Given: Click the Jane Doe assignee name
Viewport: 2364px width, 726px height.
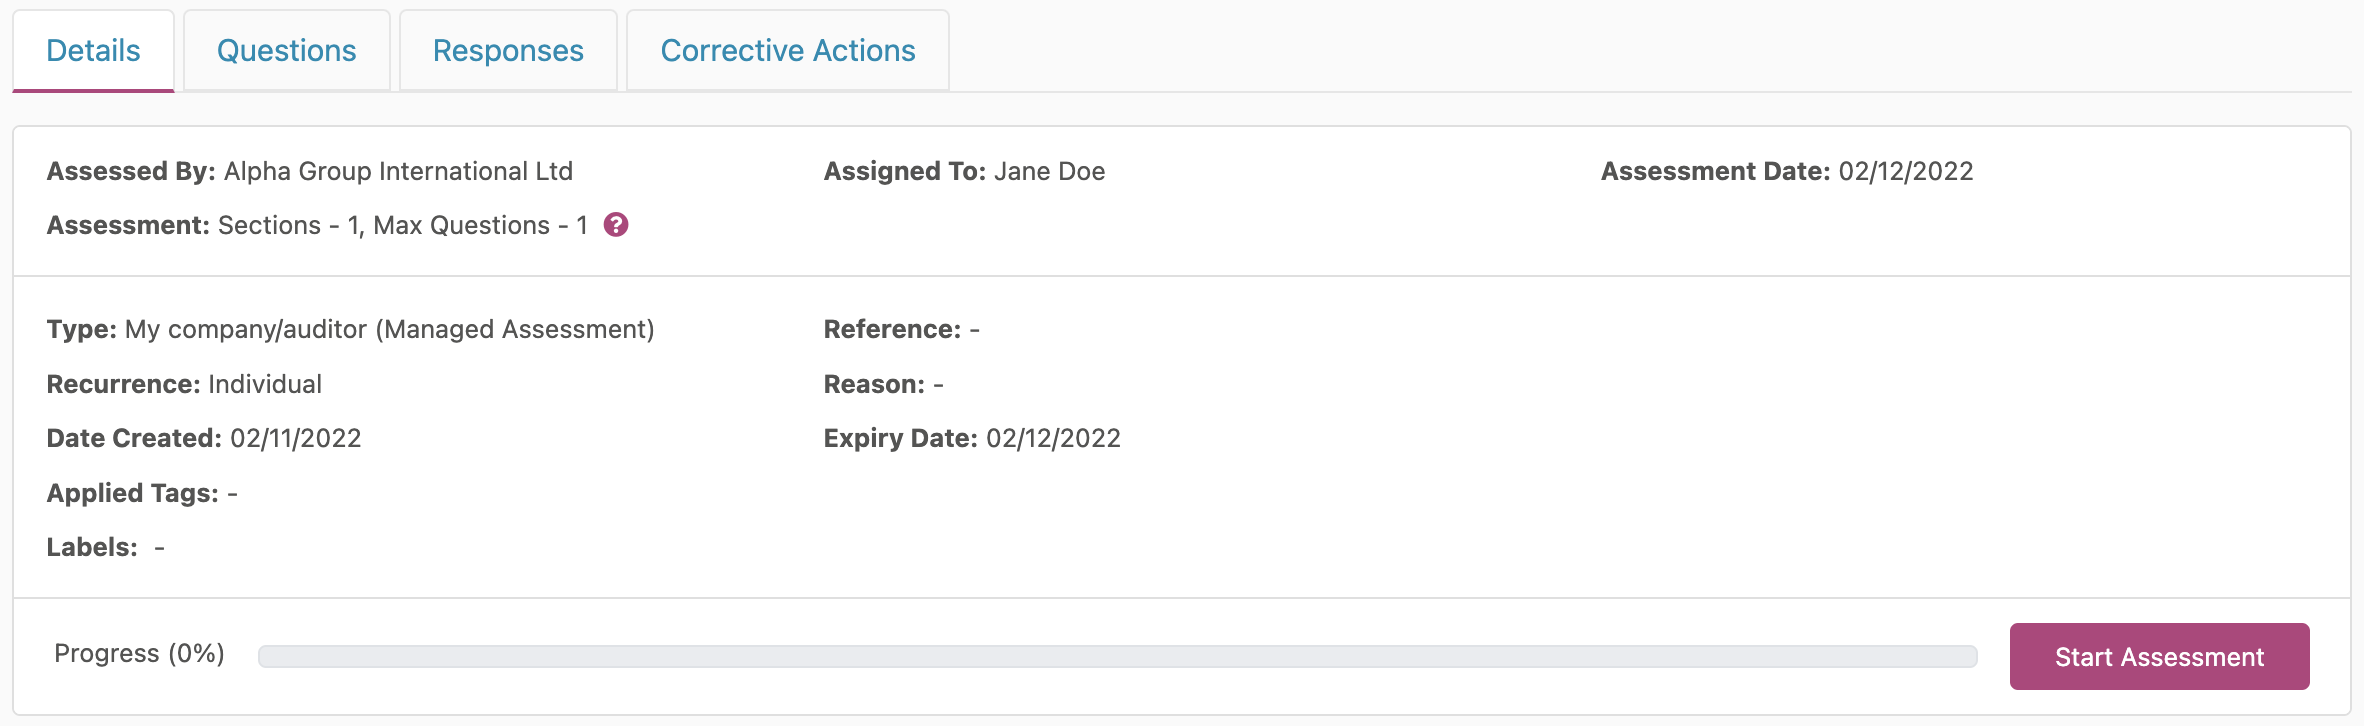Looking at the screenshot, I should pyautogui.click(x=1049, y=172).
